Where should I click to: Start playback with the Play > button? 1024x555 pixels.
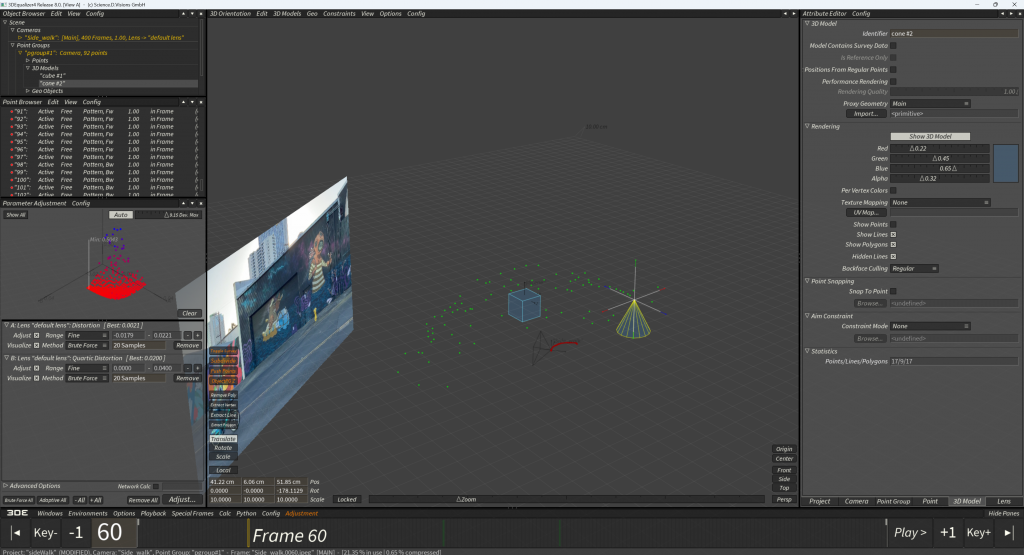(x=910, y=533)
